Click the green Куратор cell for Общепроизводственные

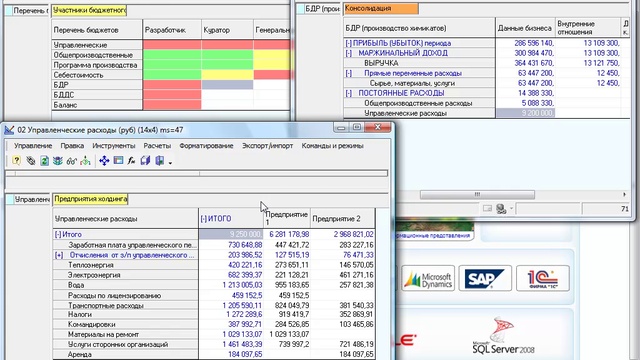coord(227,55)
